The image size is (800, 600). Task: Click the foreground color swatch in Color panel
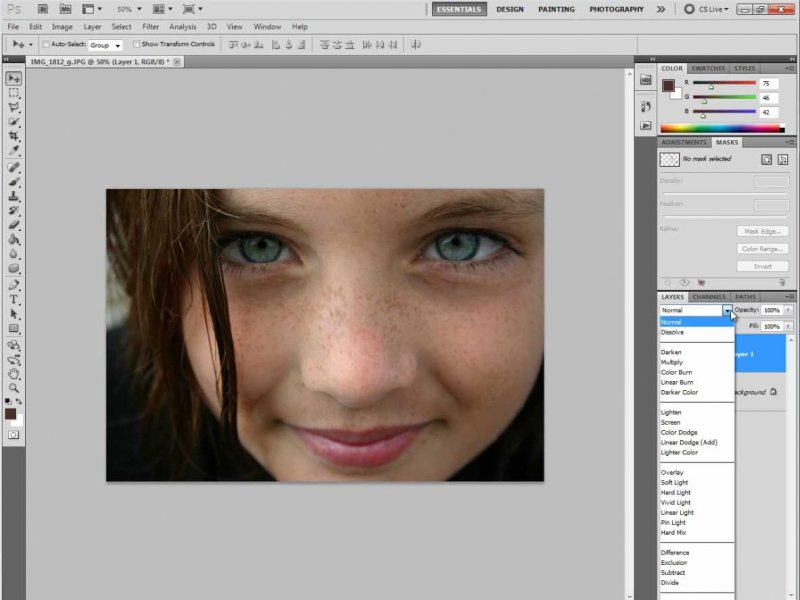(667, 86)
